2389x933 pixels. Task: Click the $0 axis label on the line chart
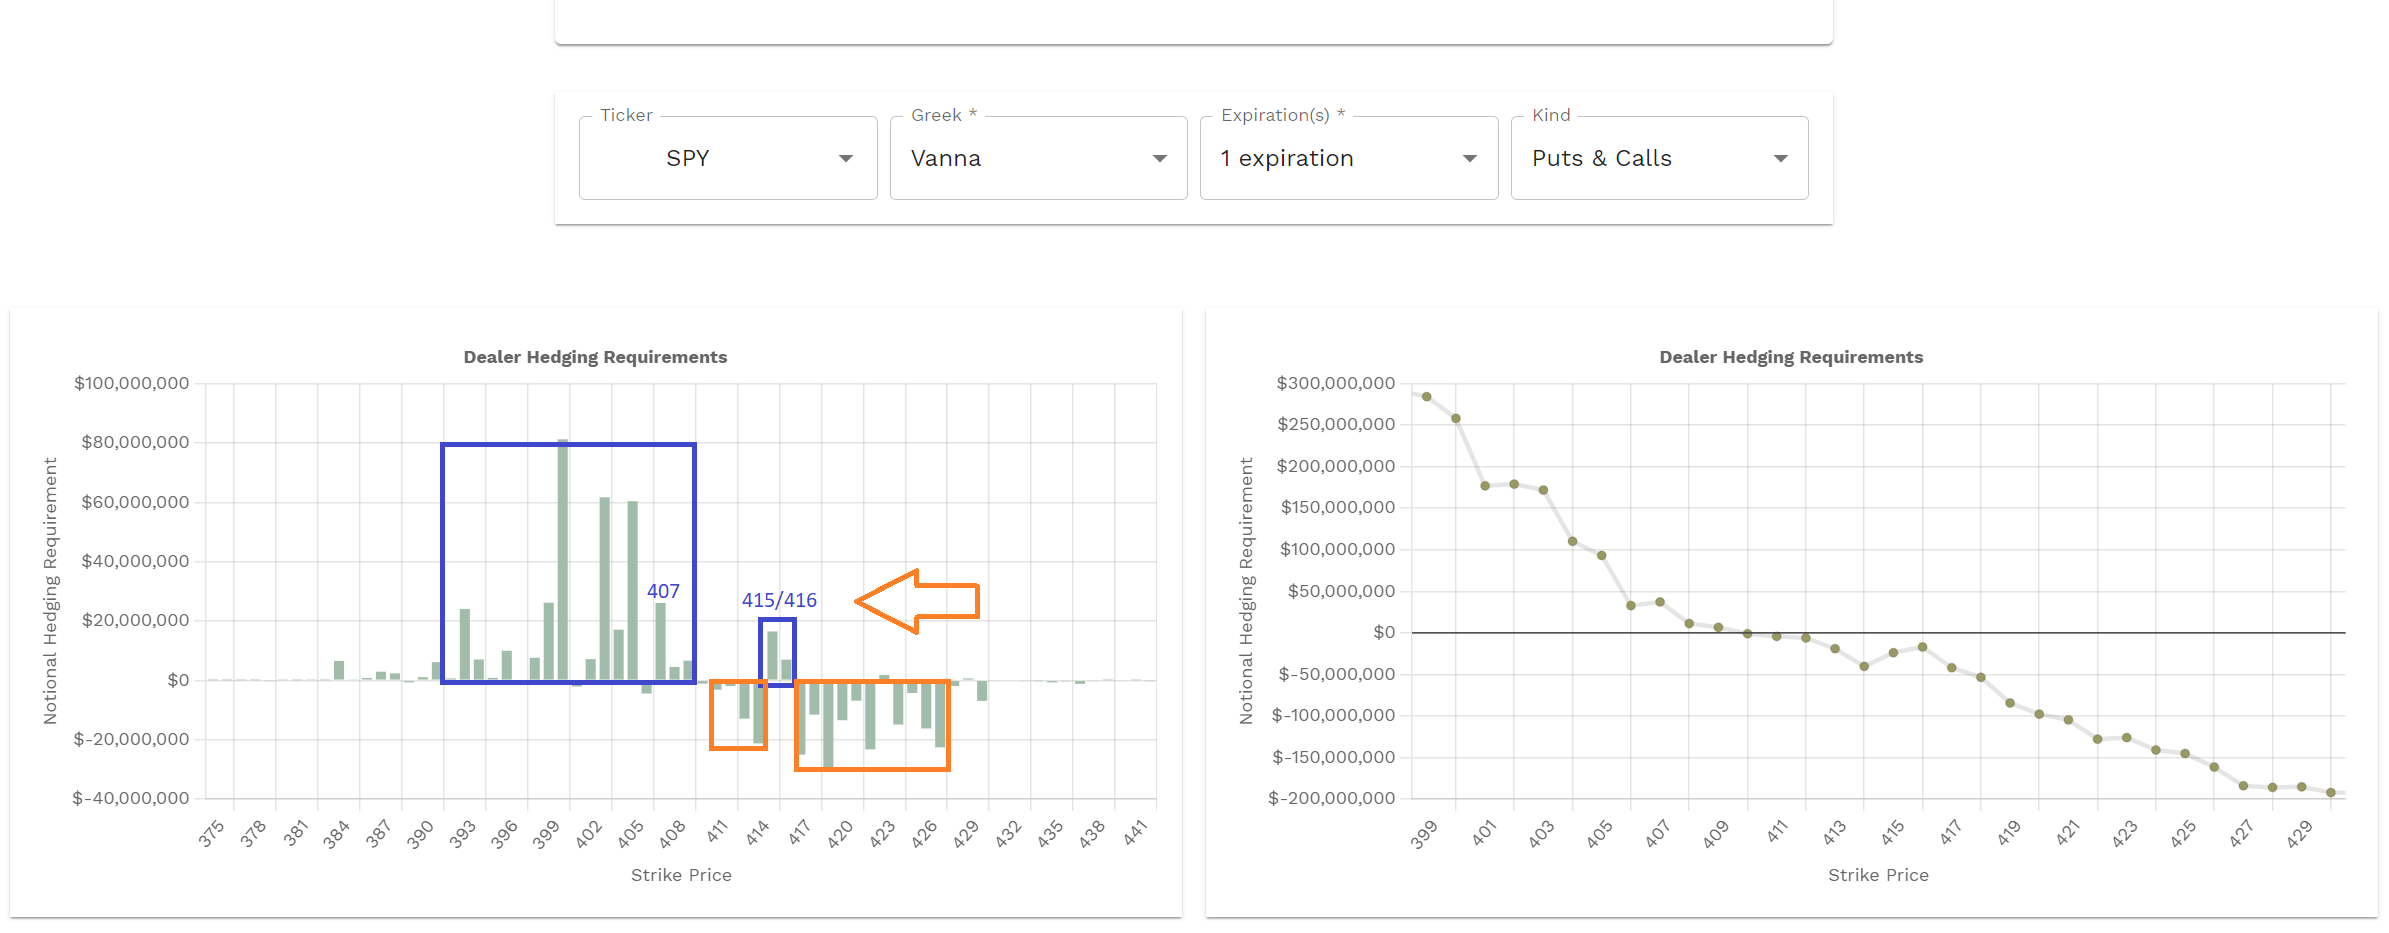coord(1384,632)
